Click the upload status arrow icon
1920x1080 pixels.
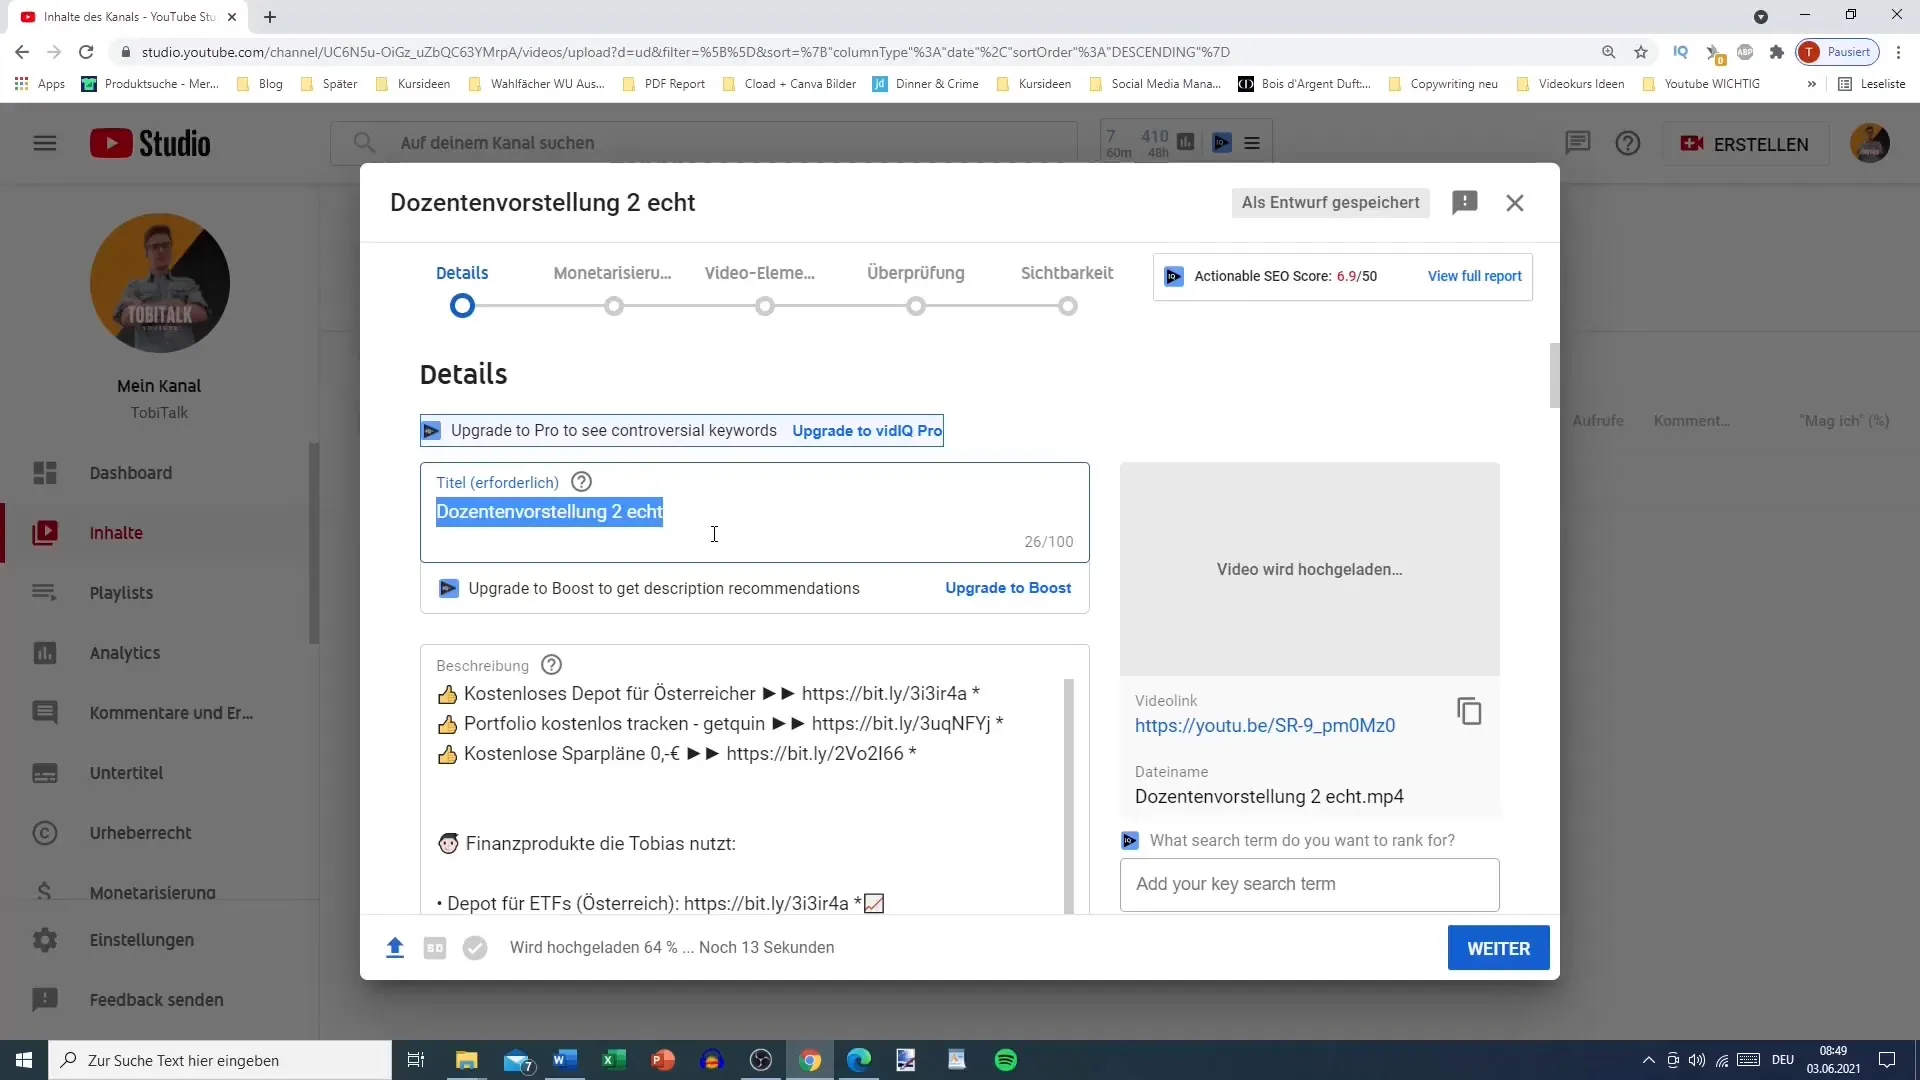pos(395,948)
